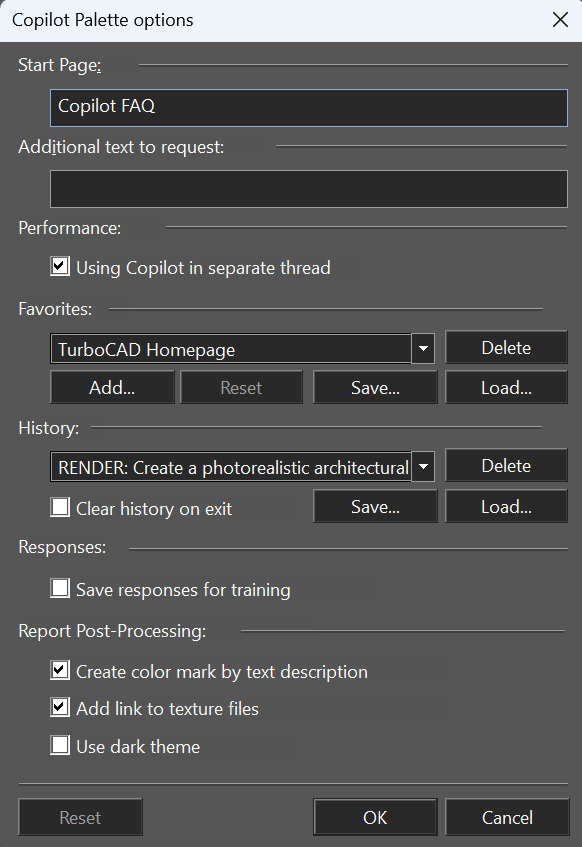This screenshot has width=582, height=847.
Task: Close the Copilot Palette options window
Action: point(560,20)
